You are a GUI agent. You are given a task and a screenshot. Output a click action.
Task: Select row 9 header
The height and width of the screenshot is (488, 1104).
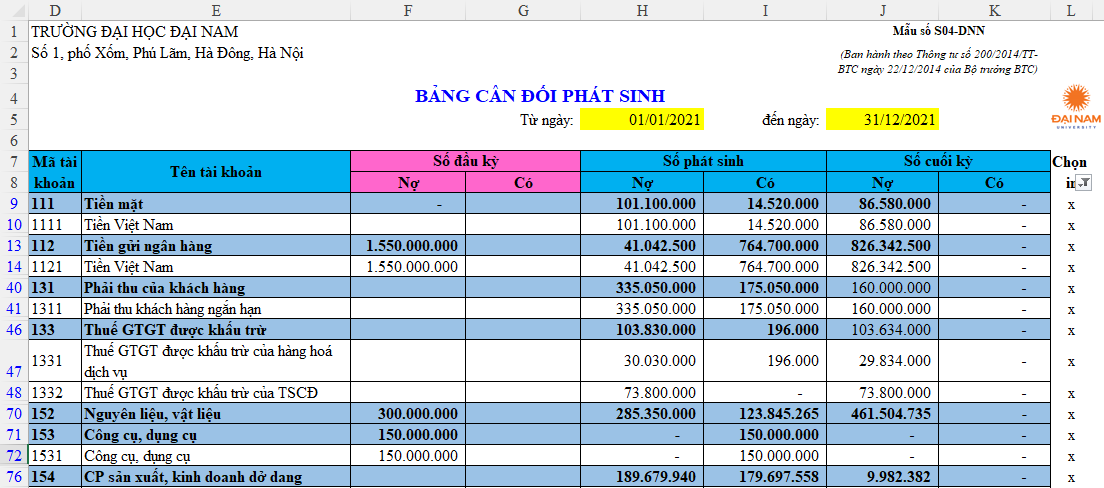pos(14,204)
